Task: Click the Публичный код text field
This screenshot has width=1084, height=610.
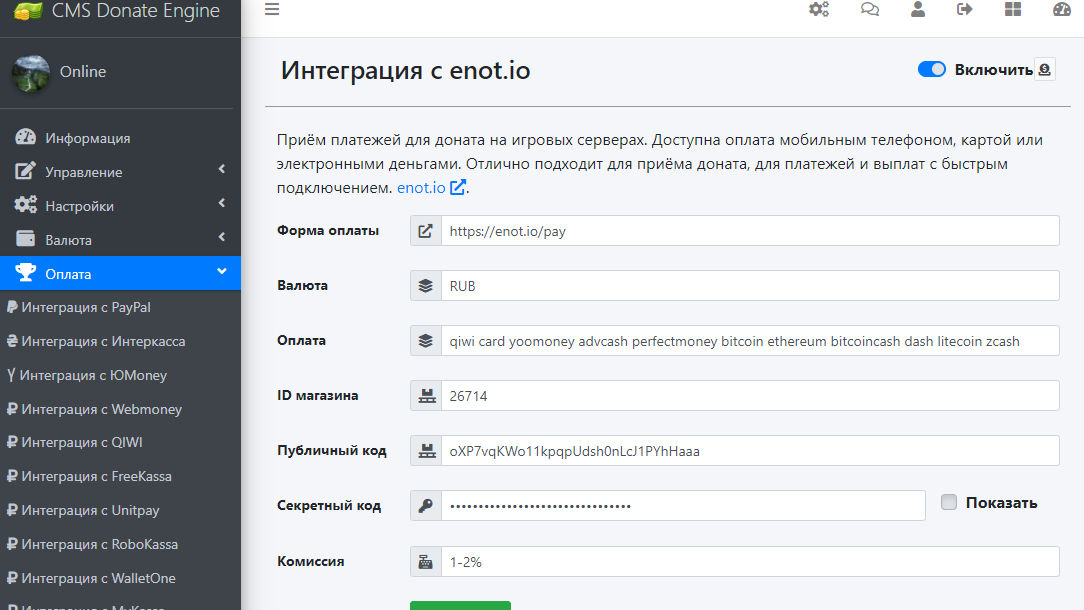Action: click(749, 451)
